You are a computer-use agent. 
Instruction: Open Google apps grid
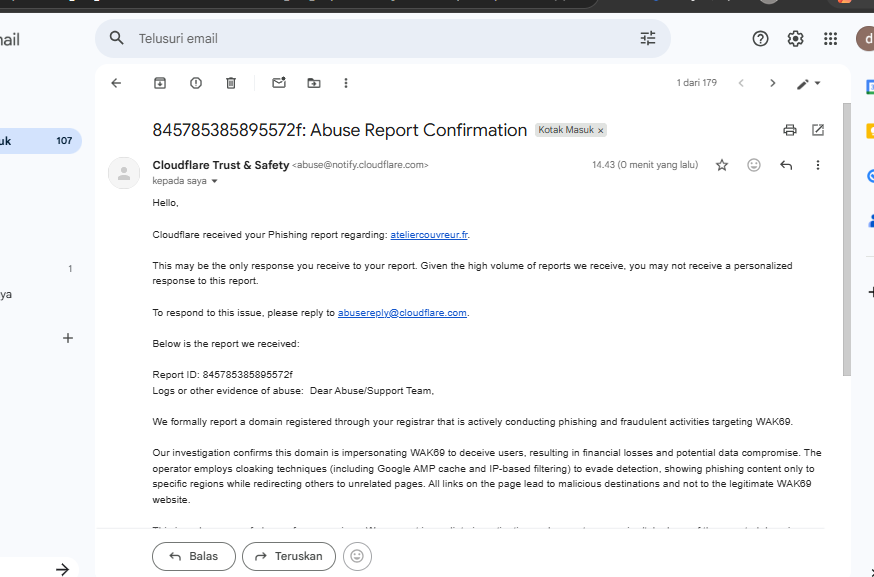tap(831, 38)
